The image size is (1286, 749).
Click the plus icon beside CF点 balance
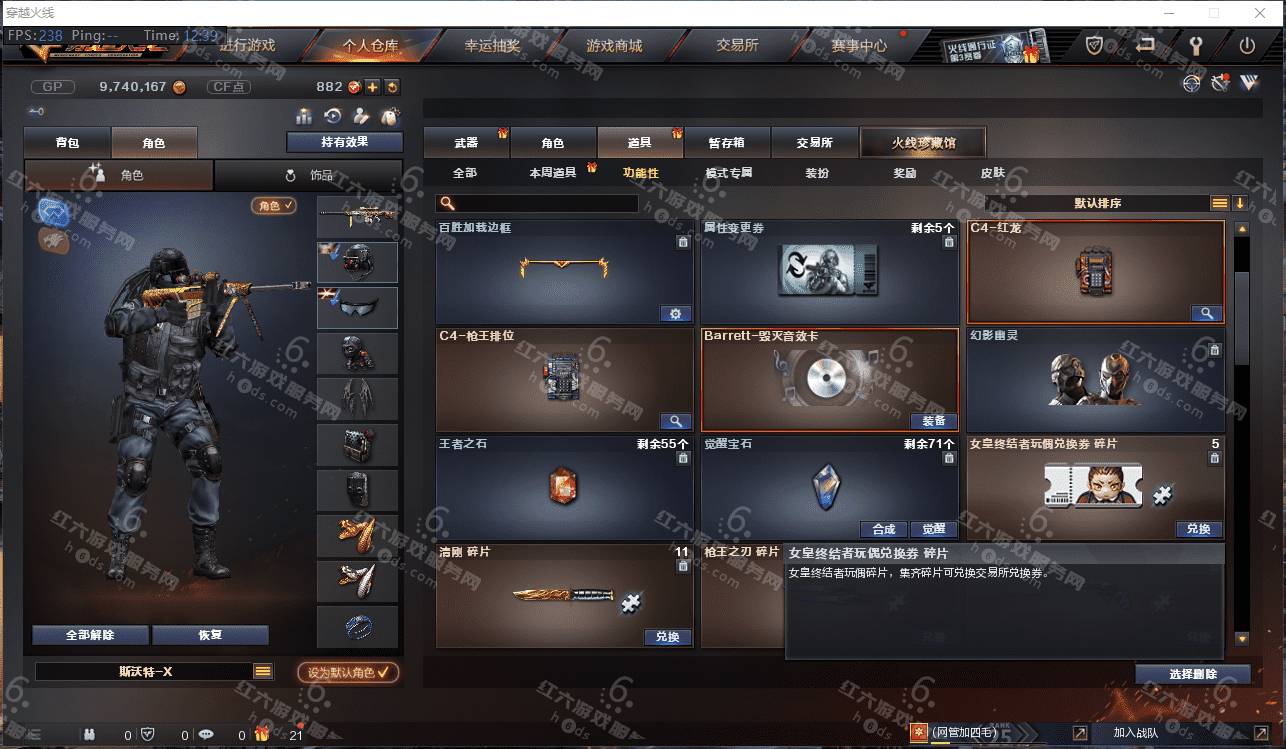click(x=372, y=87)
